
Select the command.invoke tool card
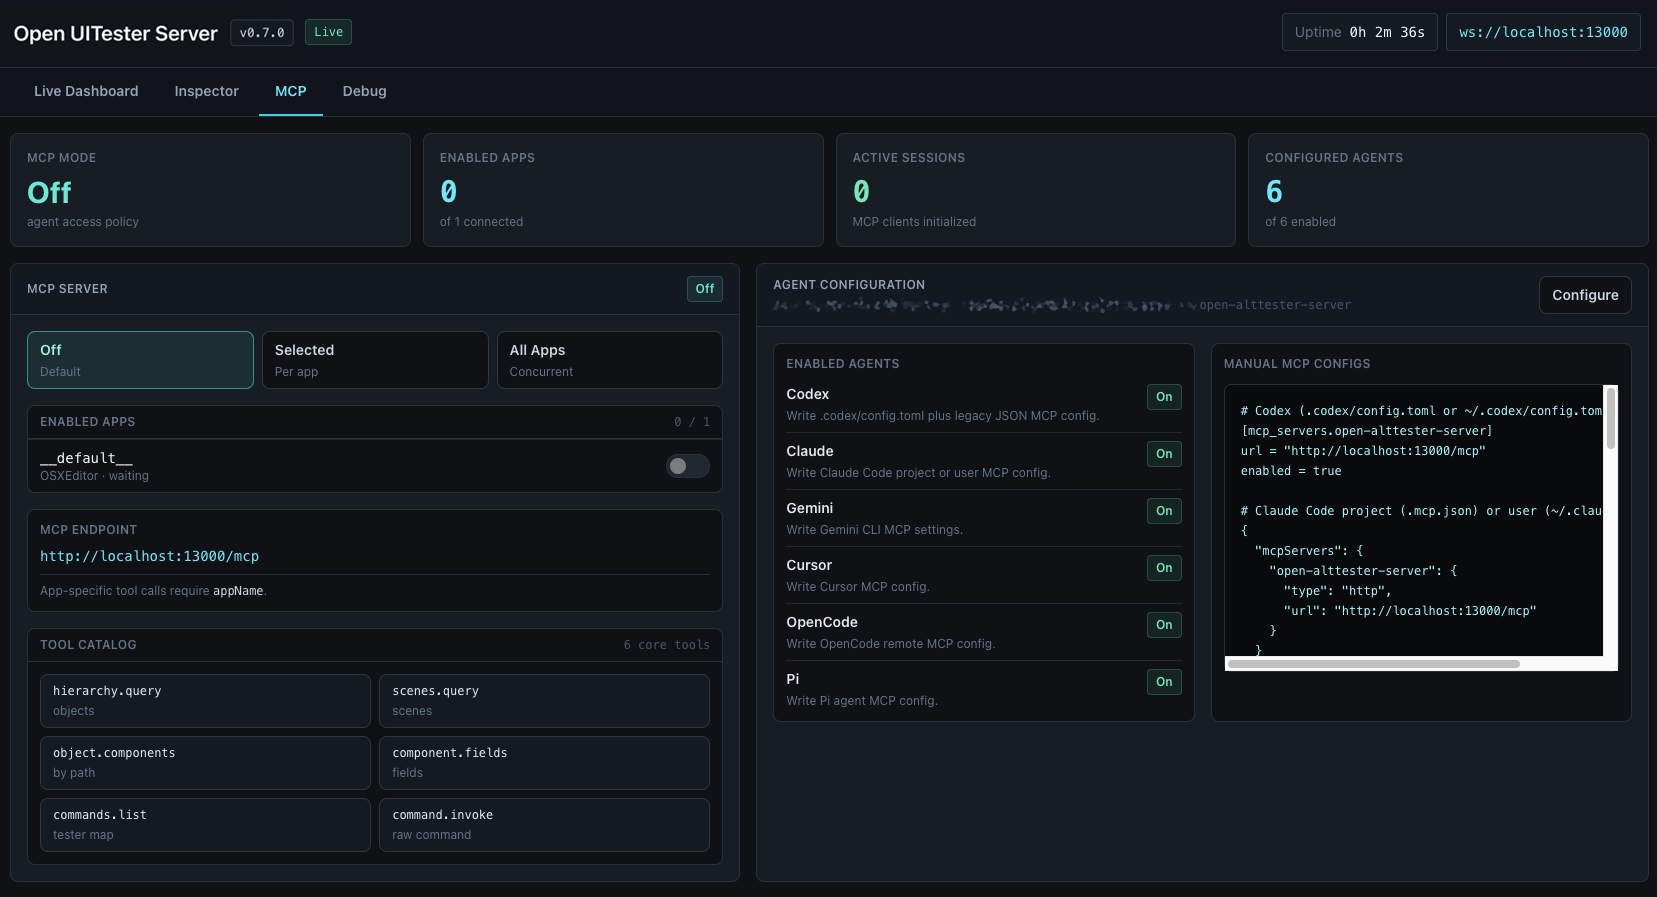pos(544,825)
